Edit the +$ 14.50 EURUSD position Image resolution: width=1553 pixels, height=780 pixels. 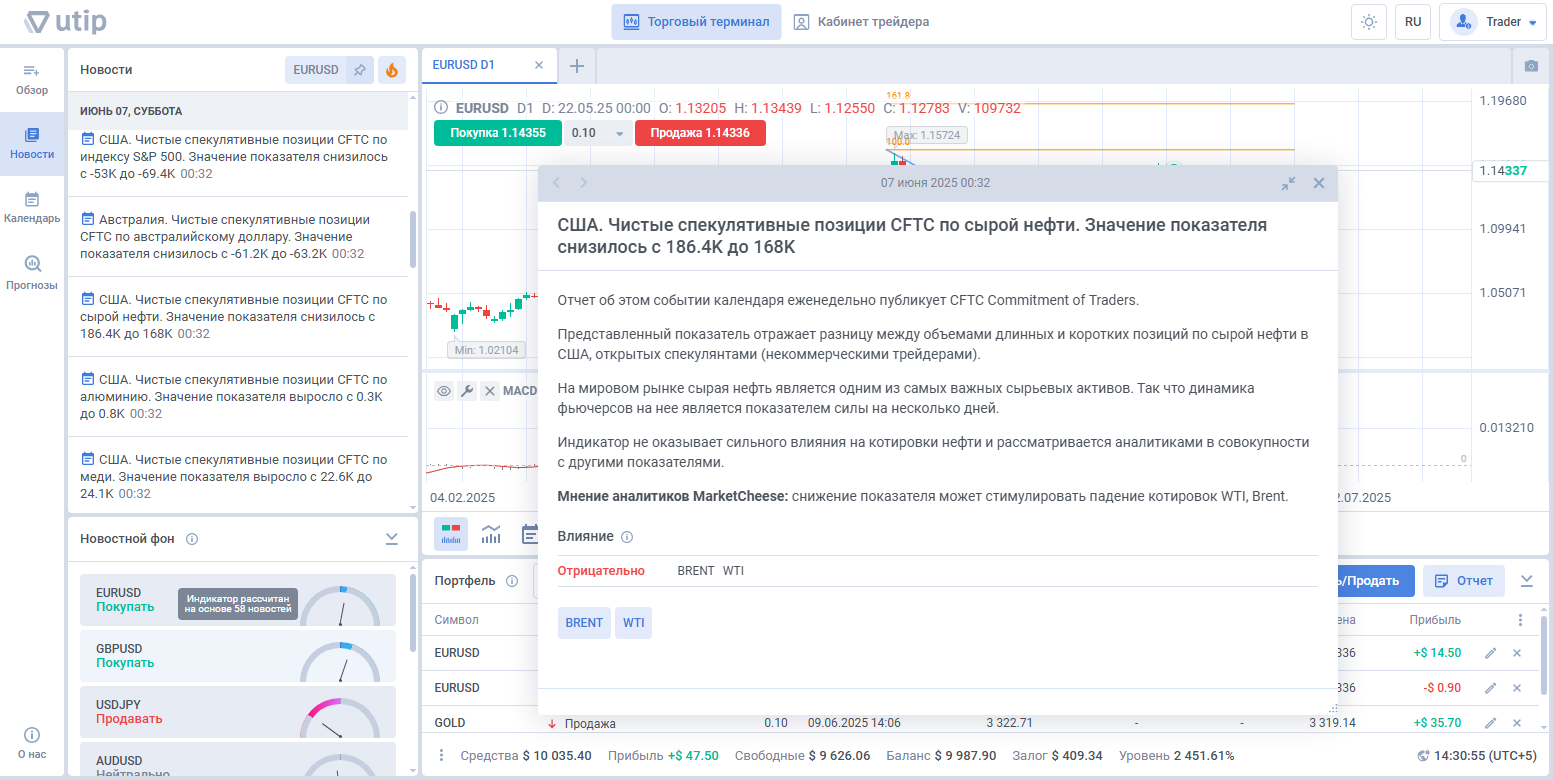coord(1491,653)
